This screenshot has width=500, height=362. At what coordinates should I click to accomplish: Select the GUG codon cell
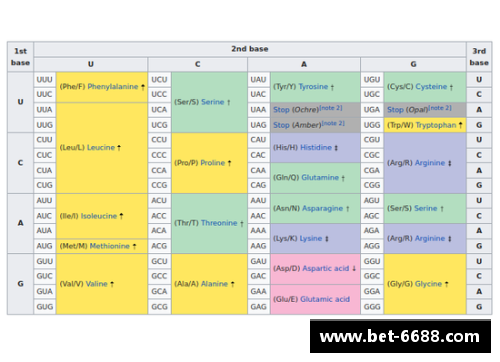(x=45, y=307)
